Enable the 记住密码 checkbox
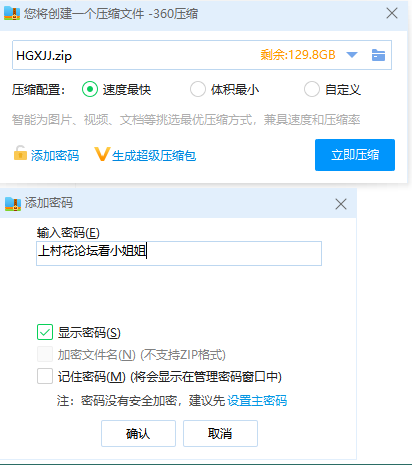The height and width of the screenshot is (465, 412). [x=45, y=376]
